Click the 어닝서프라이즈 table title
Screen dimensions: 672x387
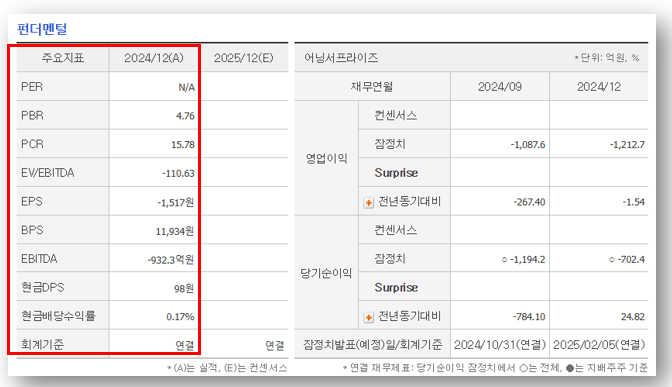(341, 58)
